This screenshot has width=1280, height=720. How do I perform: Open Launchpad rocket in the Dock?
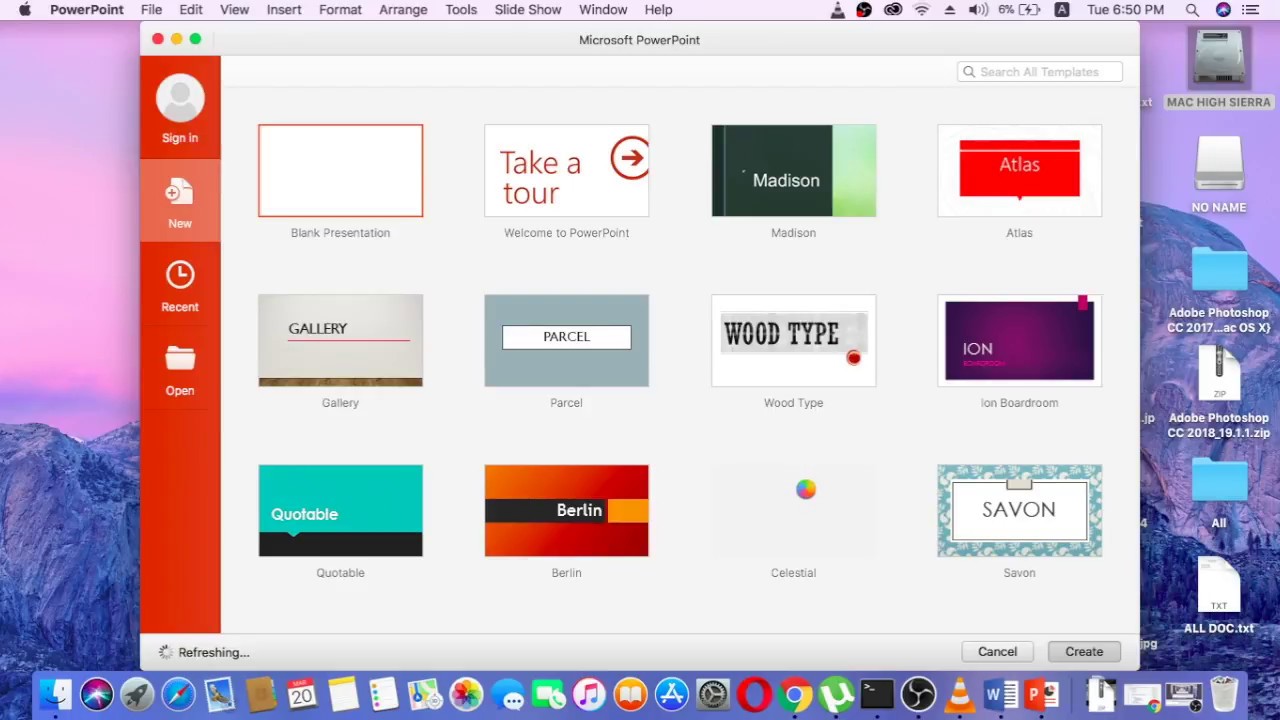[x=138, y=694]
